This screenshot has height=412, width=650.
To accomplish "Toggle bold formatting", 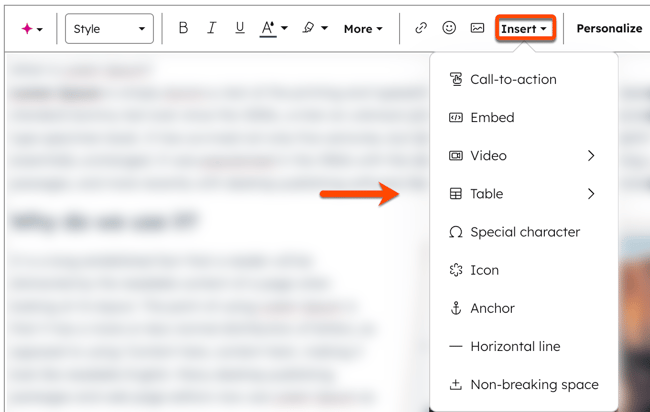I will pos(183,28).
